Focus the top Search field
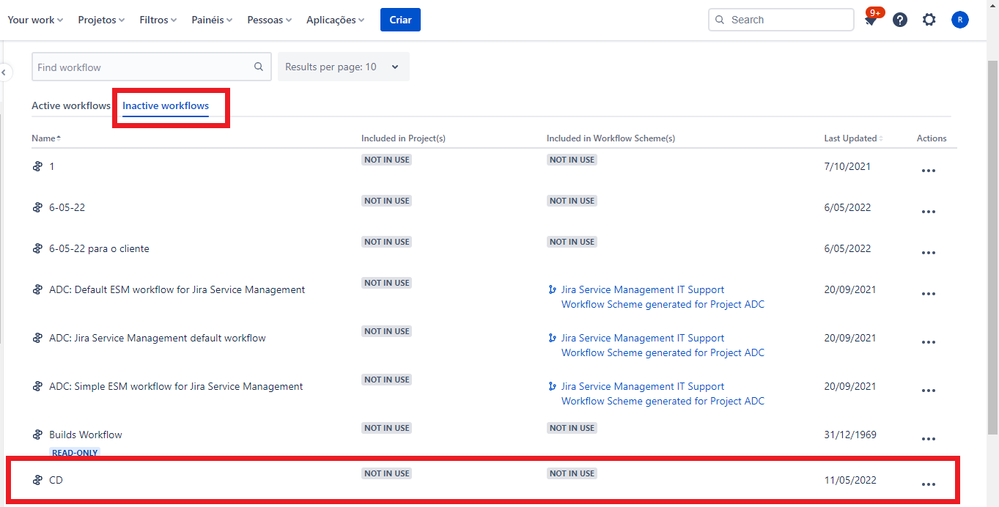 click(781, 20)
